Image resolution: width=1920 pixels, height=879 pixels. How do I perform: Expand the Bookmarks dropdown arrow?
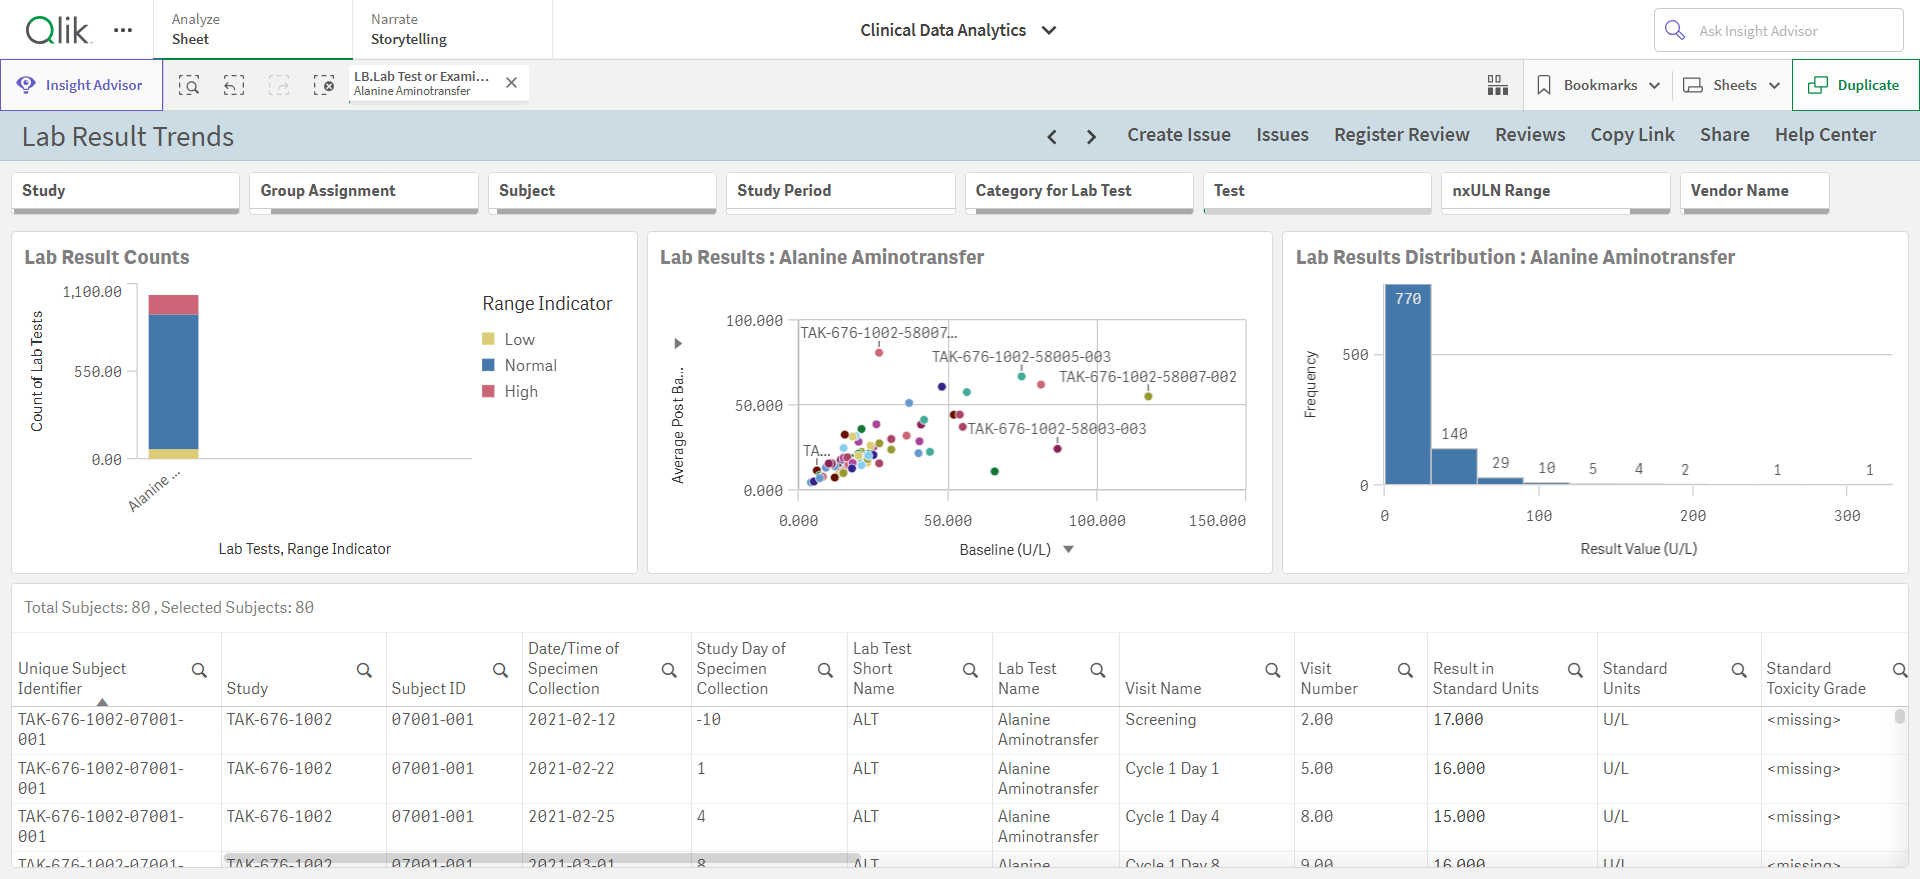coord(1654,85)
